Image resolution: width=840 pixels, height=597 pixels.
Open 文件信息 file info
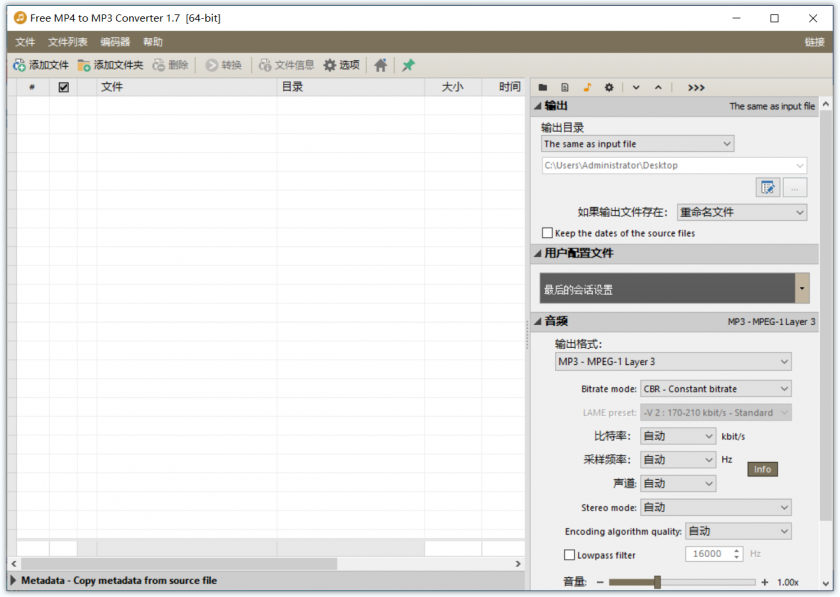[287, 65]
